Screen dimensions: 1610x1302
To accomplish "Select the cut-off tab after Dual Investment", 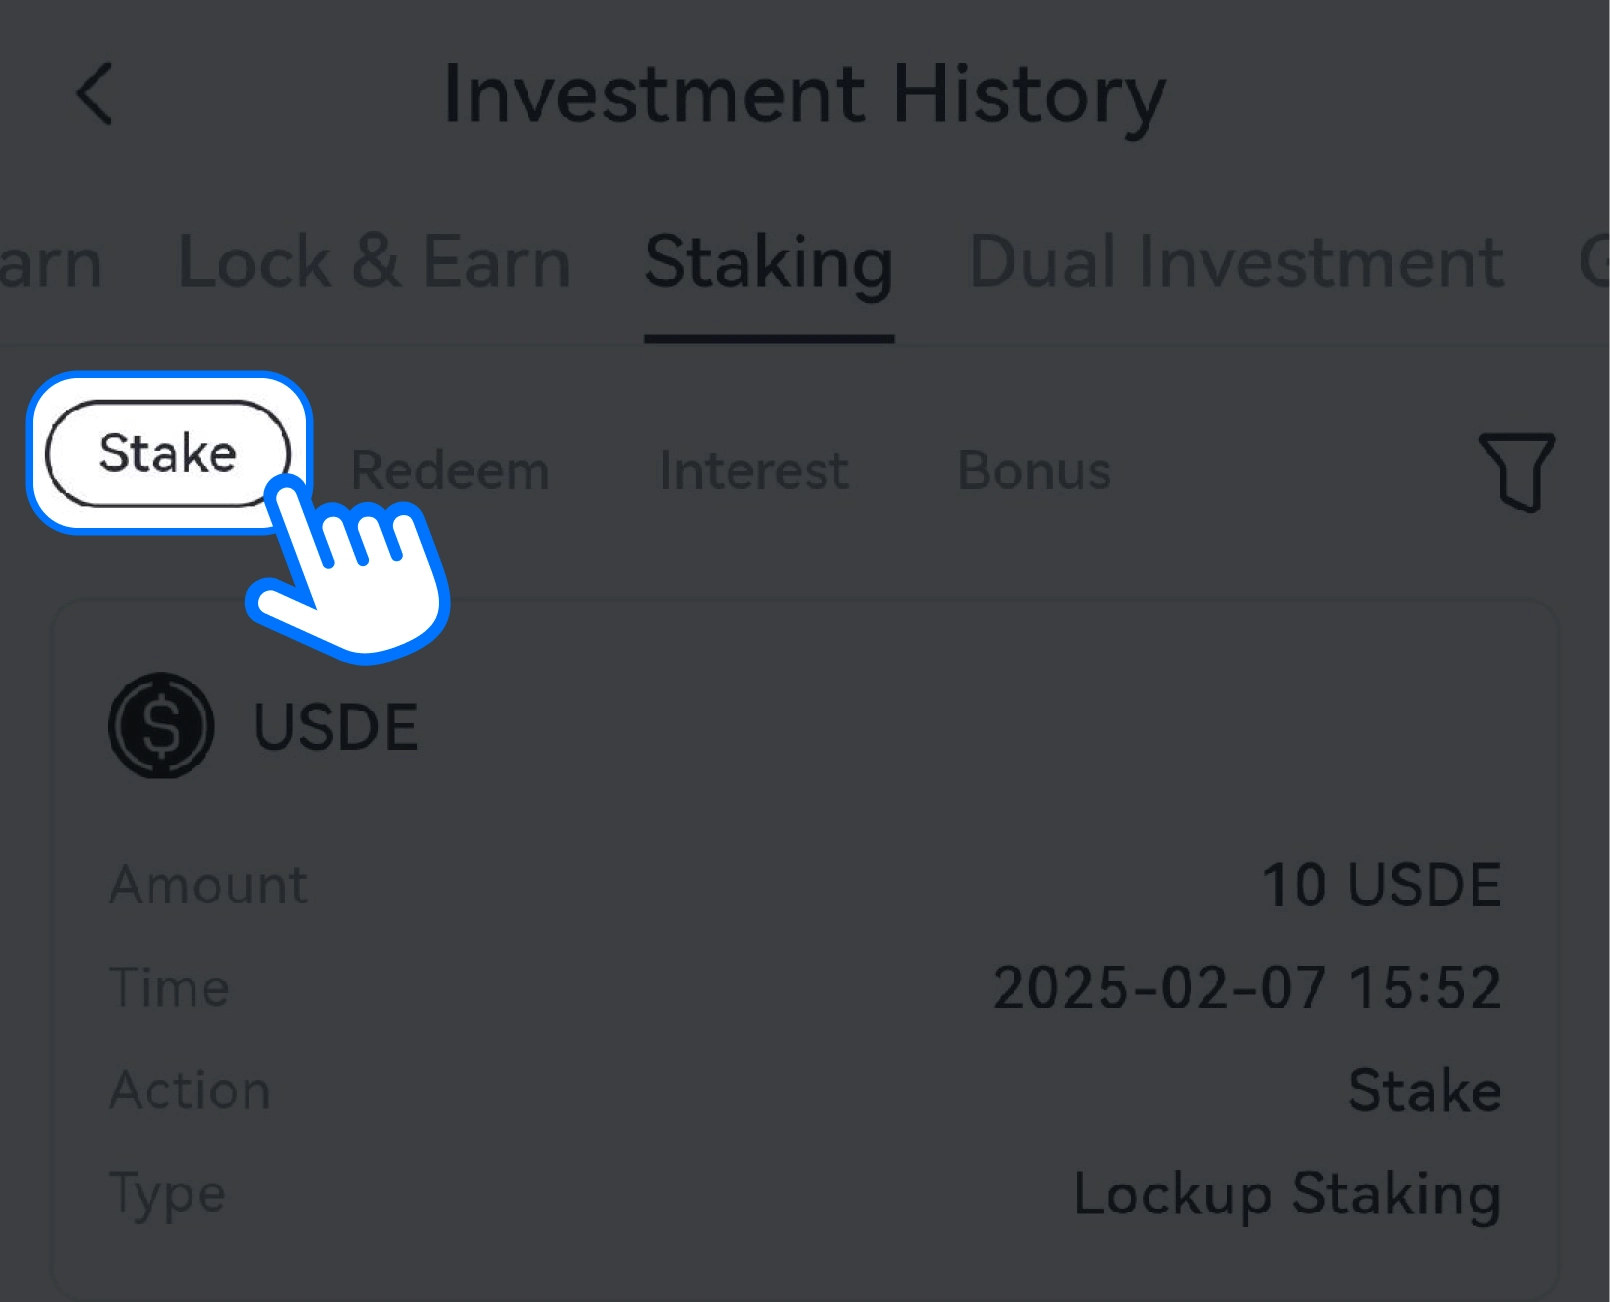I will pos(1593,263).
